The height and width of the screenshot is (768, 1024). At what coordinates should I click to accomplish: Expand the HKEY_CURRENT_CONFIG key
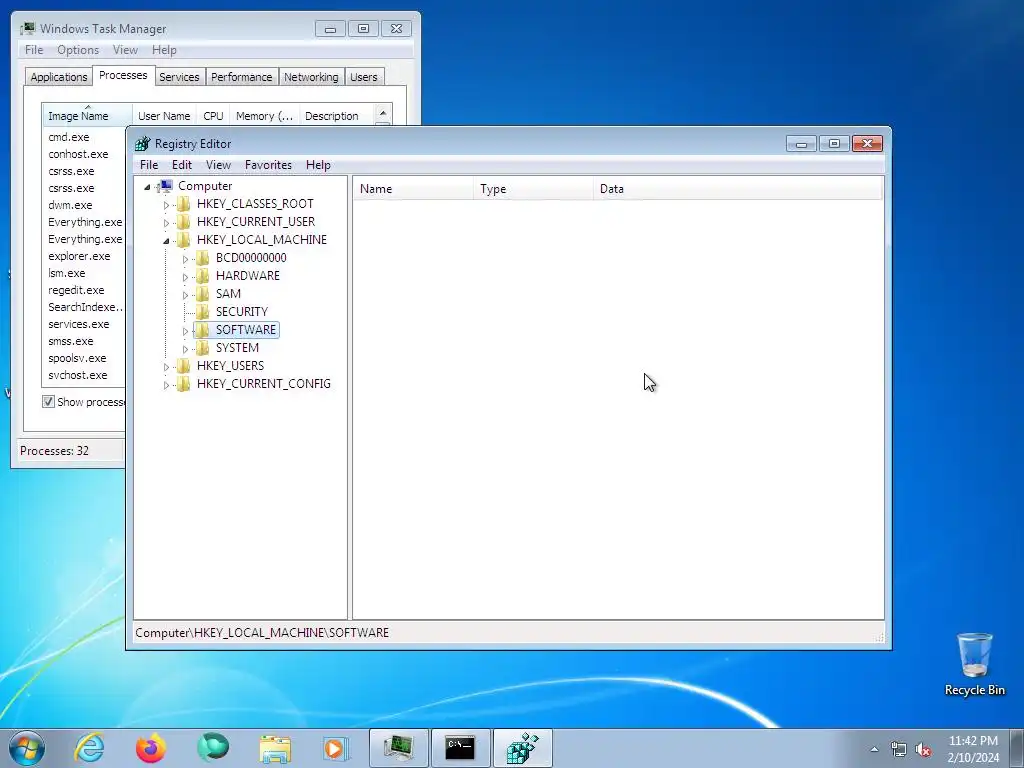(166, 385)
